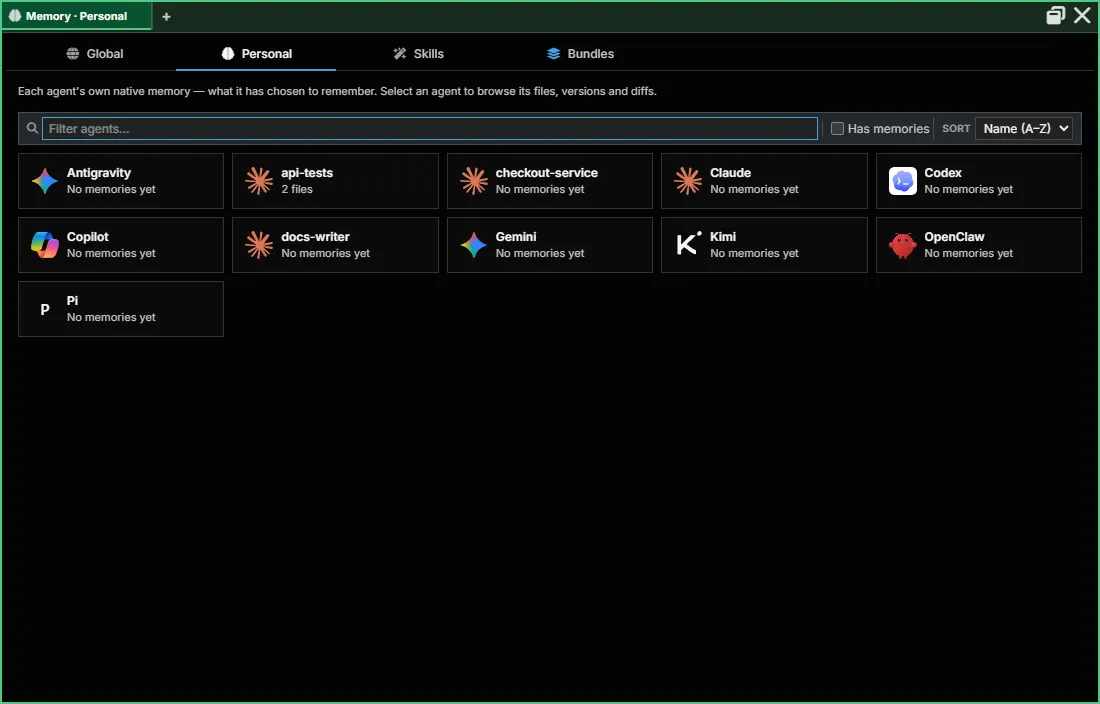Click the Pi letter P icon
Image resolution: width=1100 pixels, height=704 pixels.
pyautogui.click(x=45, y=309)
